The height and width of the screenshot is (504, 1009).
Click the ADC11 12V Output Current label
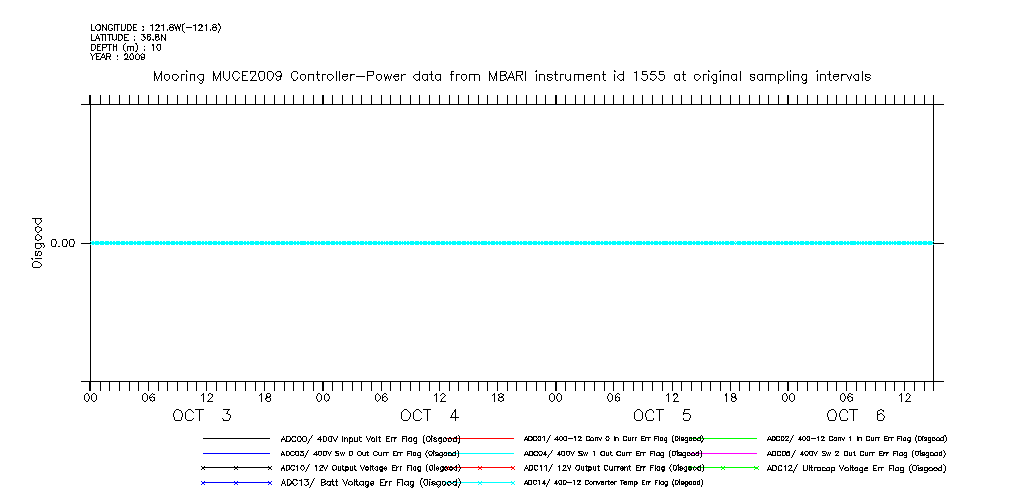[x=612, y=468]
